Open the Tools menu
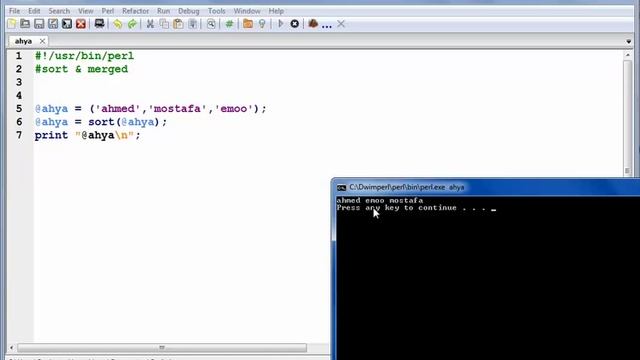Image resolution: width=640 pixels, height=360 pixels. point(216,11)
